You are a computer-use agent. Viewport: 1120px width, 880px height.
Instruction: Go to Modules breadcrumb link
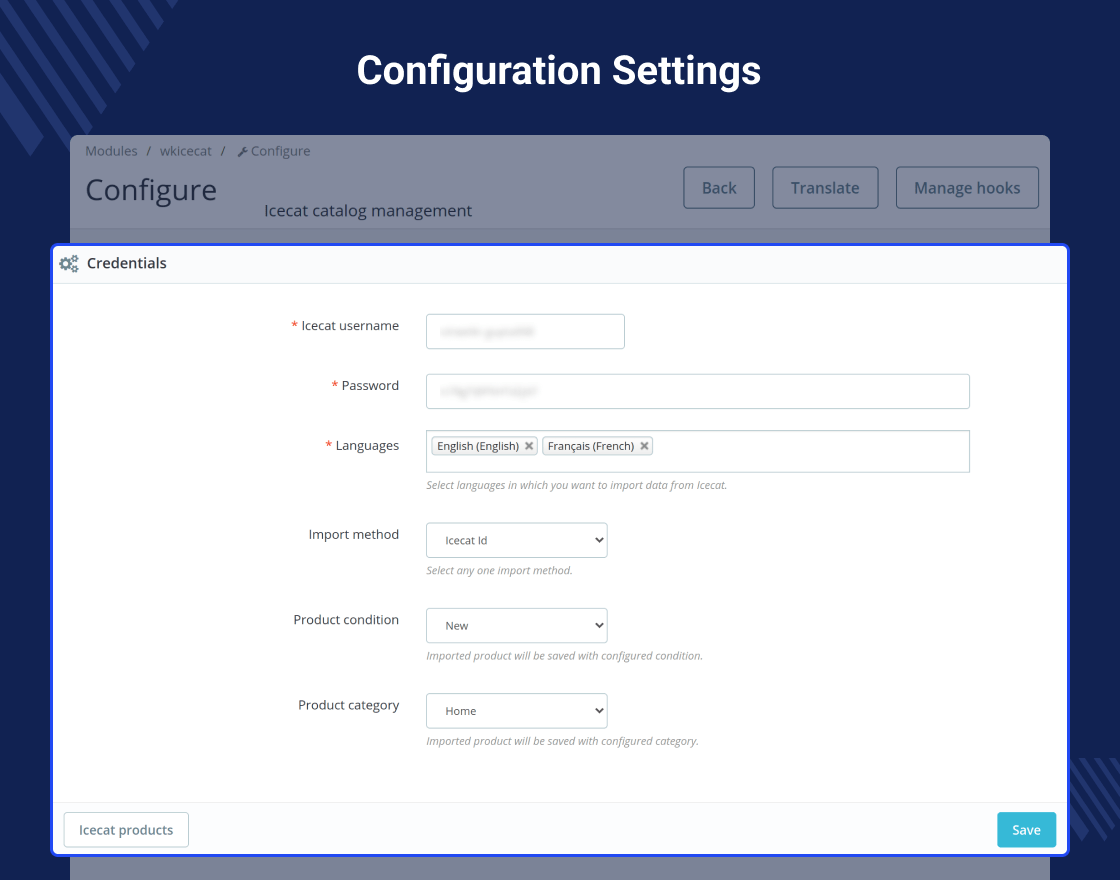tap(111, 151)
